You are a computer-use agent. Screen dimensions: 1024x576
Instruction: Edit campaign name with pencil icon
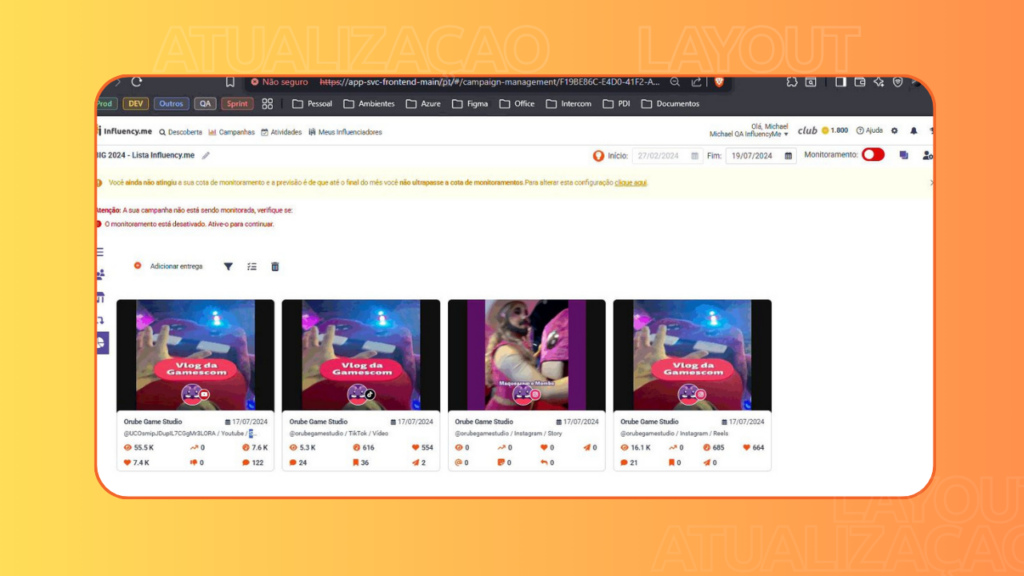click(x=206, y=155)
